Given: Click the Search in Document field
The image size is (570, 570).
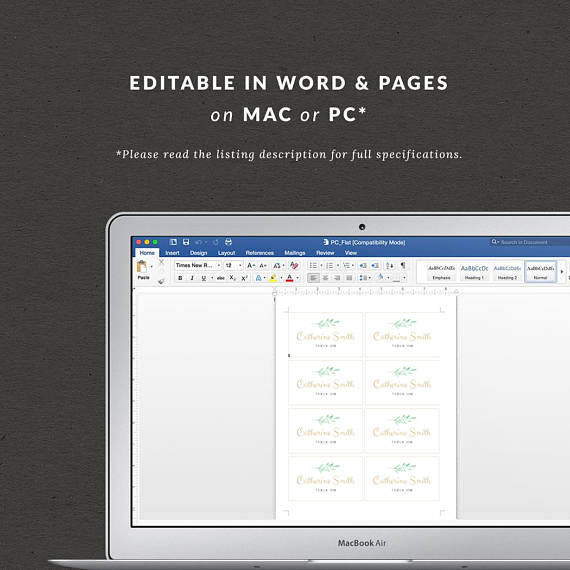Looking at the screenshot, I should (x=530, y=242).
